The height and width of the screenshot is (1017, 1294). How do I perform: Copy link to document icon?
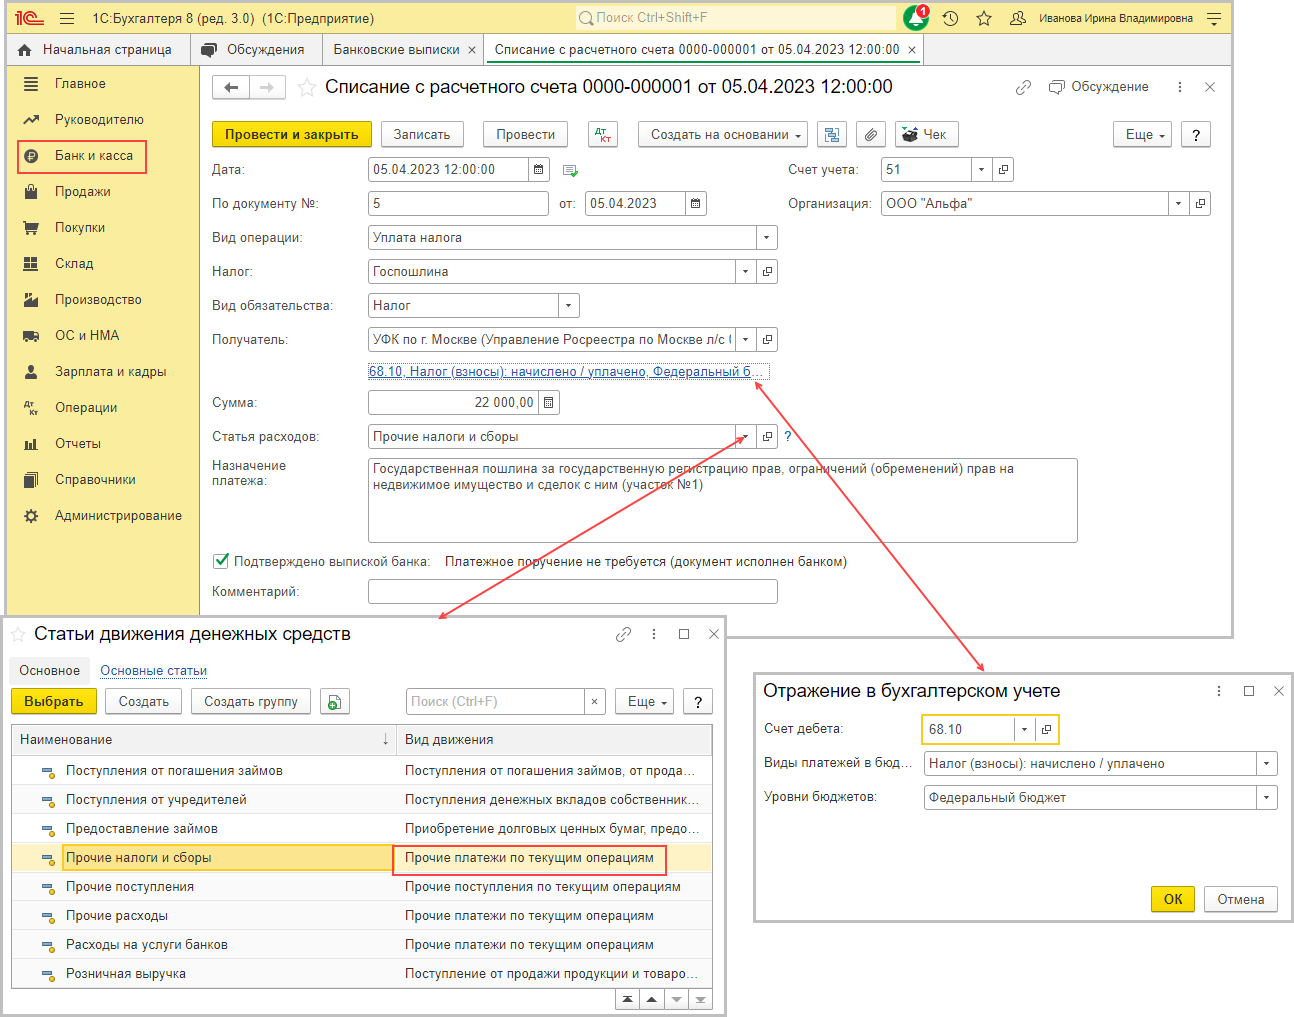pyautogui.click(x=1023, y=87)
